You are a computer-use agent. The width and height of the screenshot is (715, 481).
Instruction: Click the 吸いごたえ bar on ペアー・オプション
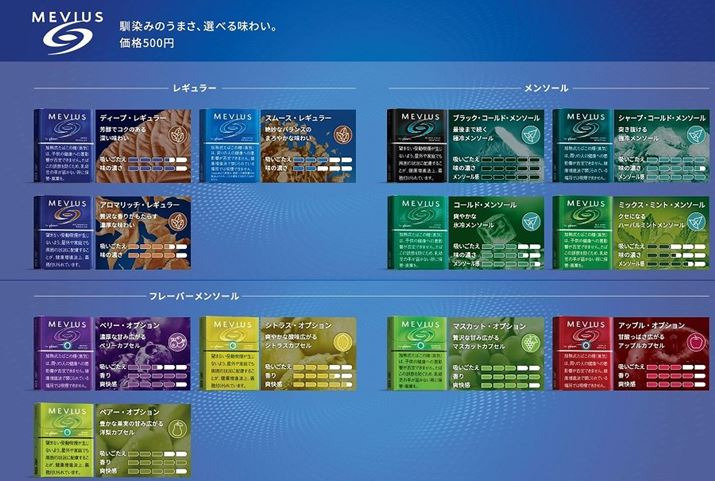tap(158, 454)
